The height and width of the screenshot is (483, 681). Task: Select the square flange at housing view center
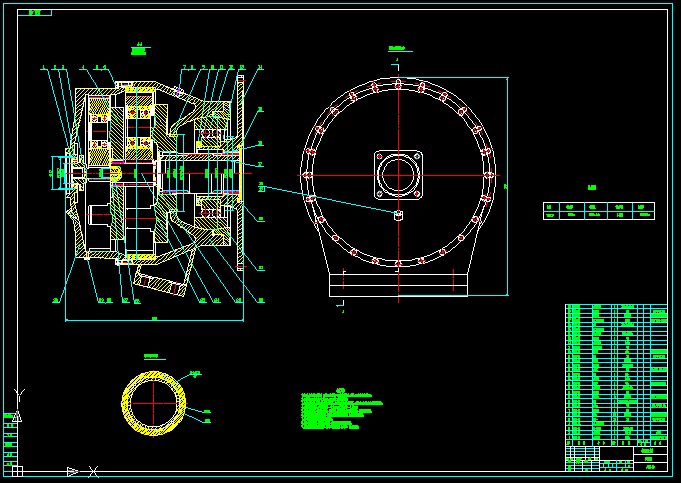pos(398,175)
